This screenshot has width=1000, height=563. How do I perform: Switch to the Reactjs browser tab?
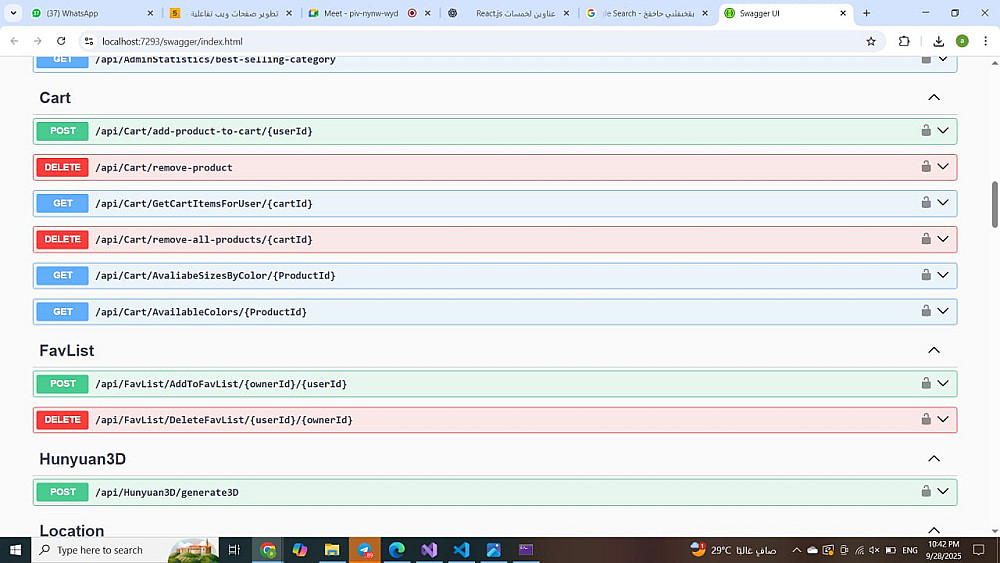508,13
